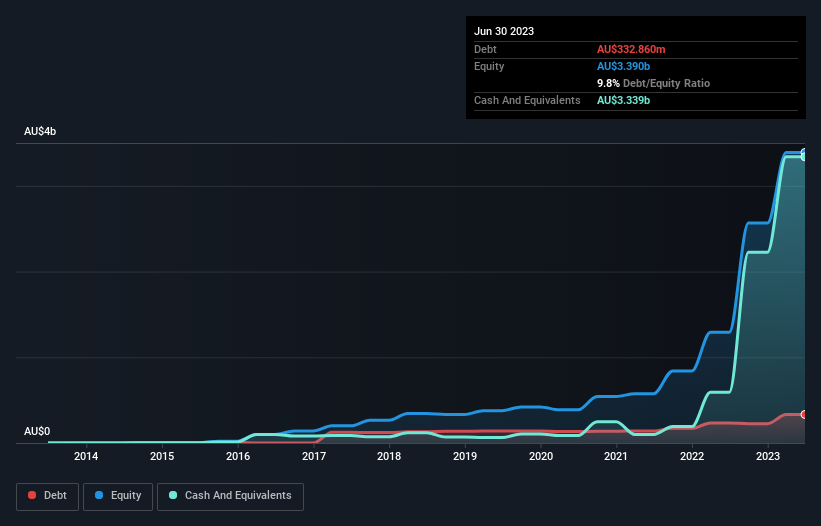Click the 9.8% Debt/Equity Ratio text
The height and width of the screenshot is (526, 821).
(x=653, y=83)
